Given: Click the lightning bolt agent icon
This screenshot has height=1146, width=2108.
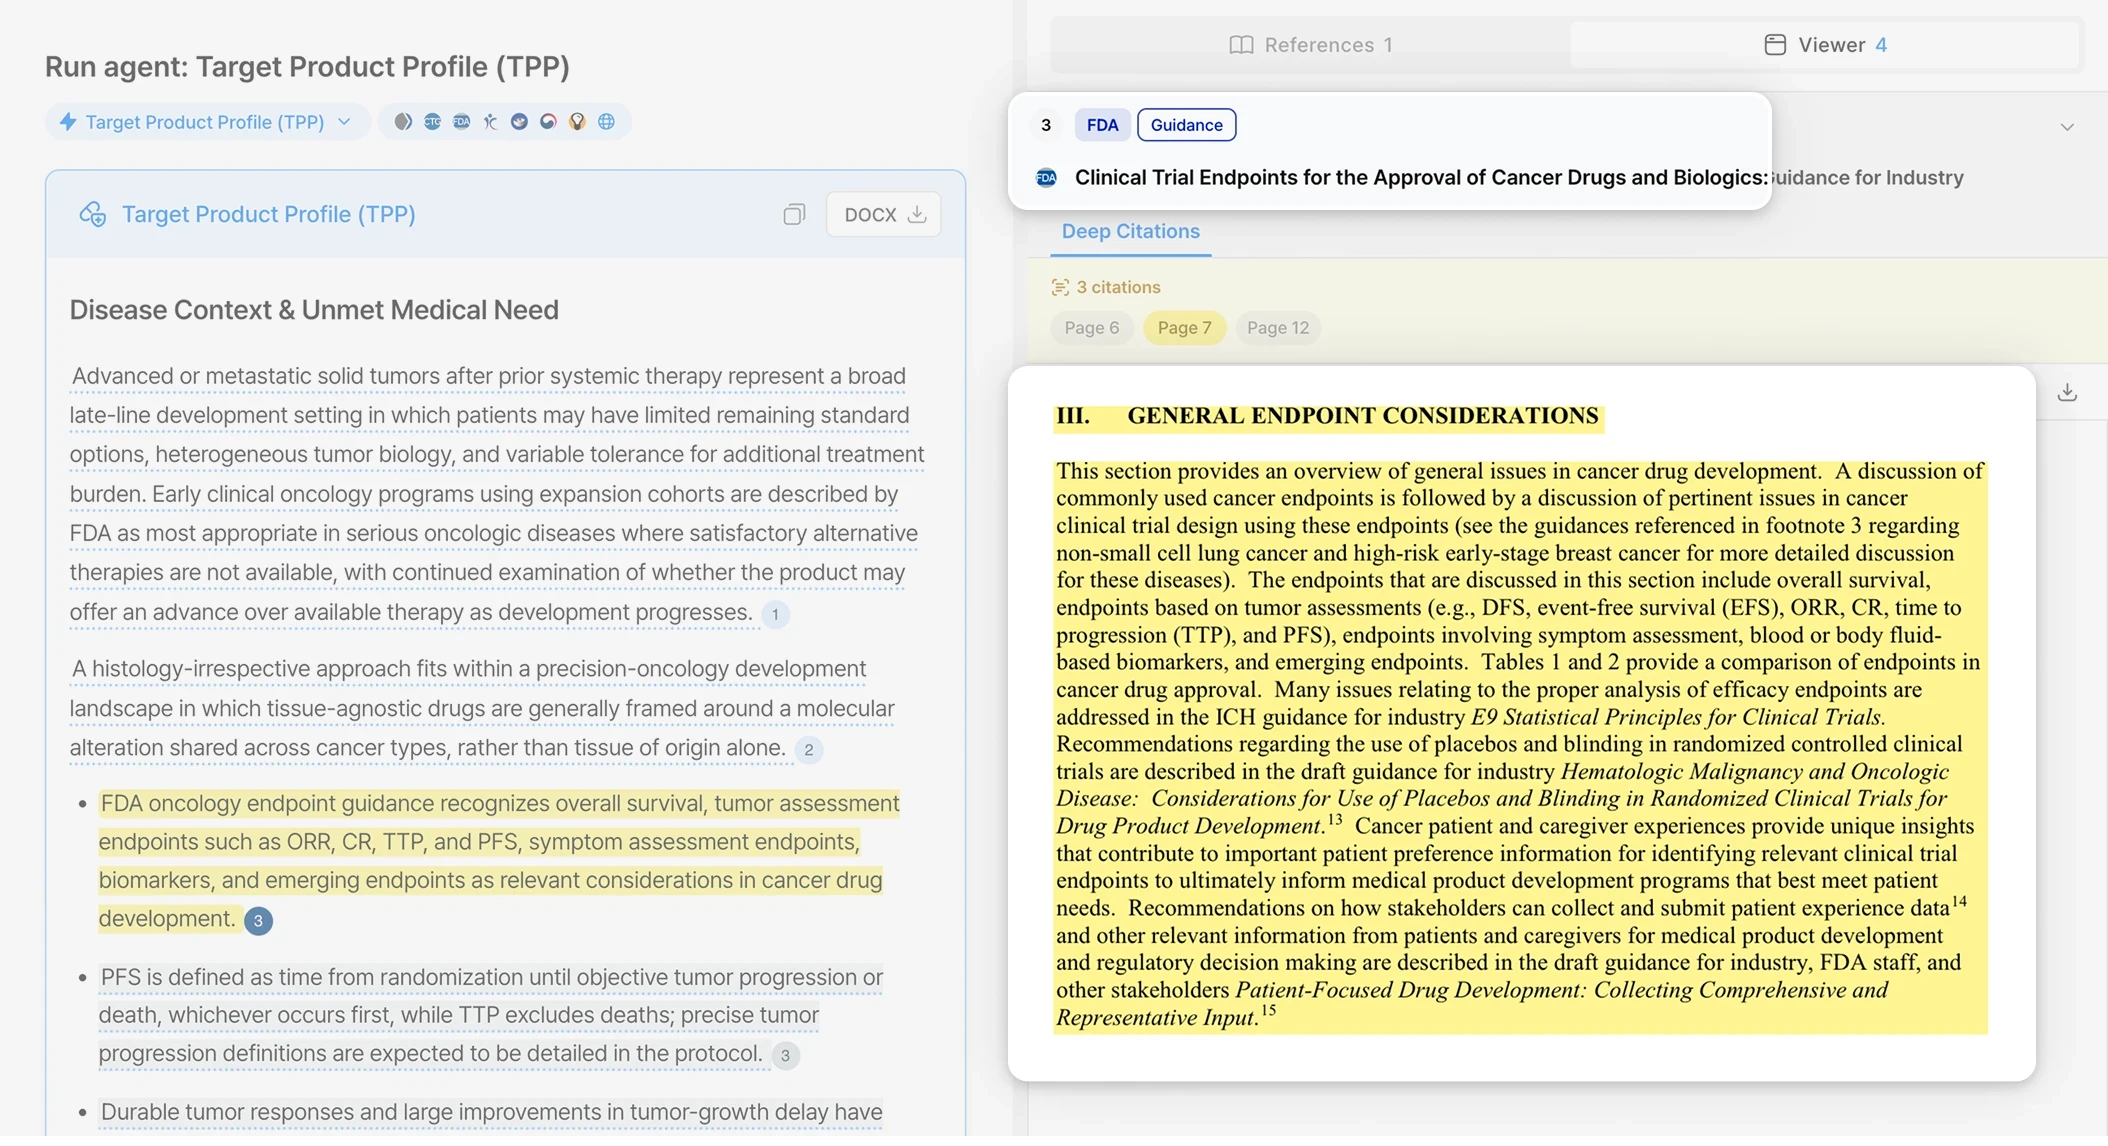Looking at the screenshot, I should pyautogui.click(x=68, y=122).
